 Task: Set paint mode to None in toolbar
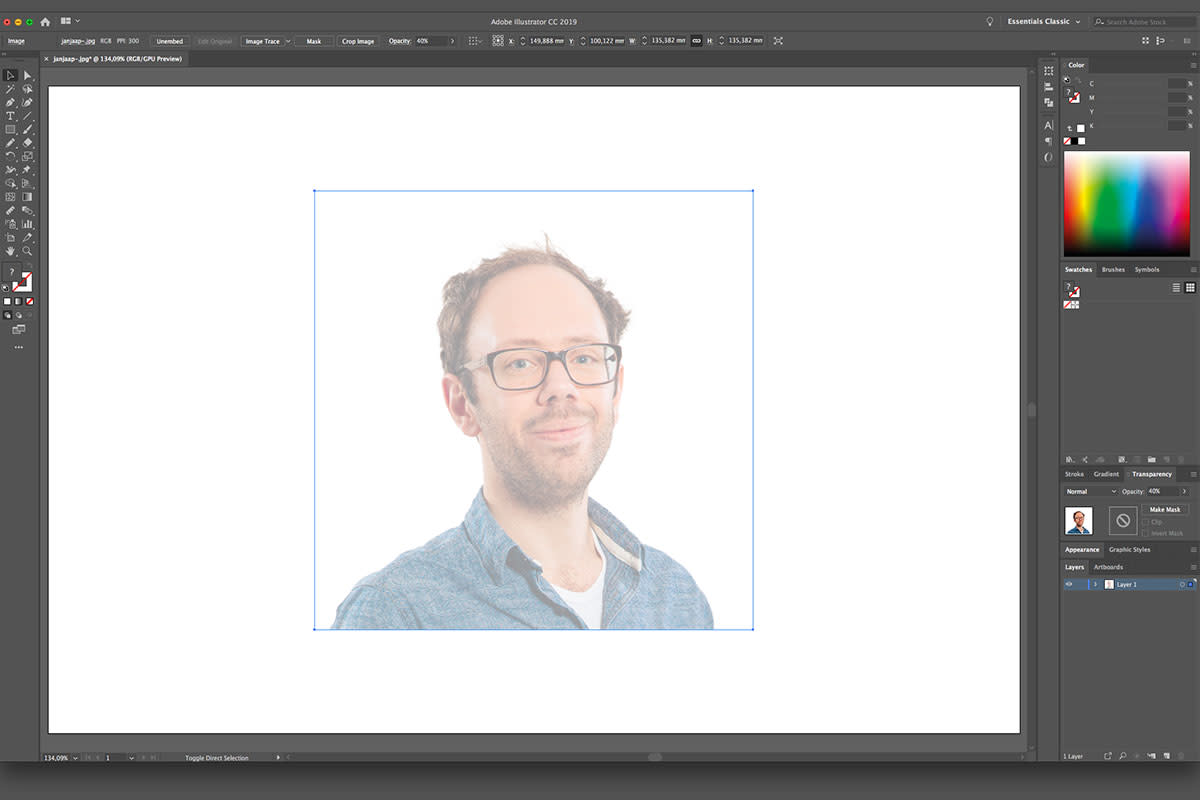pyautogui.click(x=30, y=301)
